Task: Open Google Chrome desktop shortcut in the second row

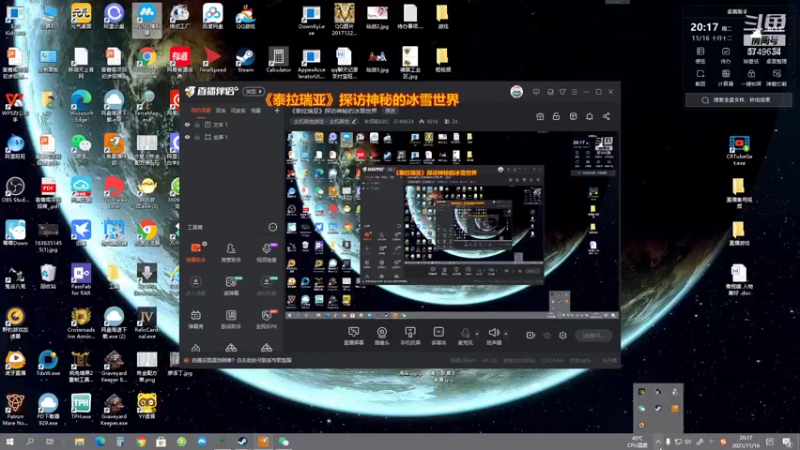Action: point(146,61)
